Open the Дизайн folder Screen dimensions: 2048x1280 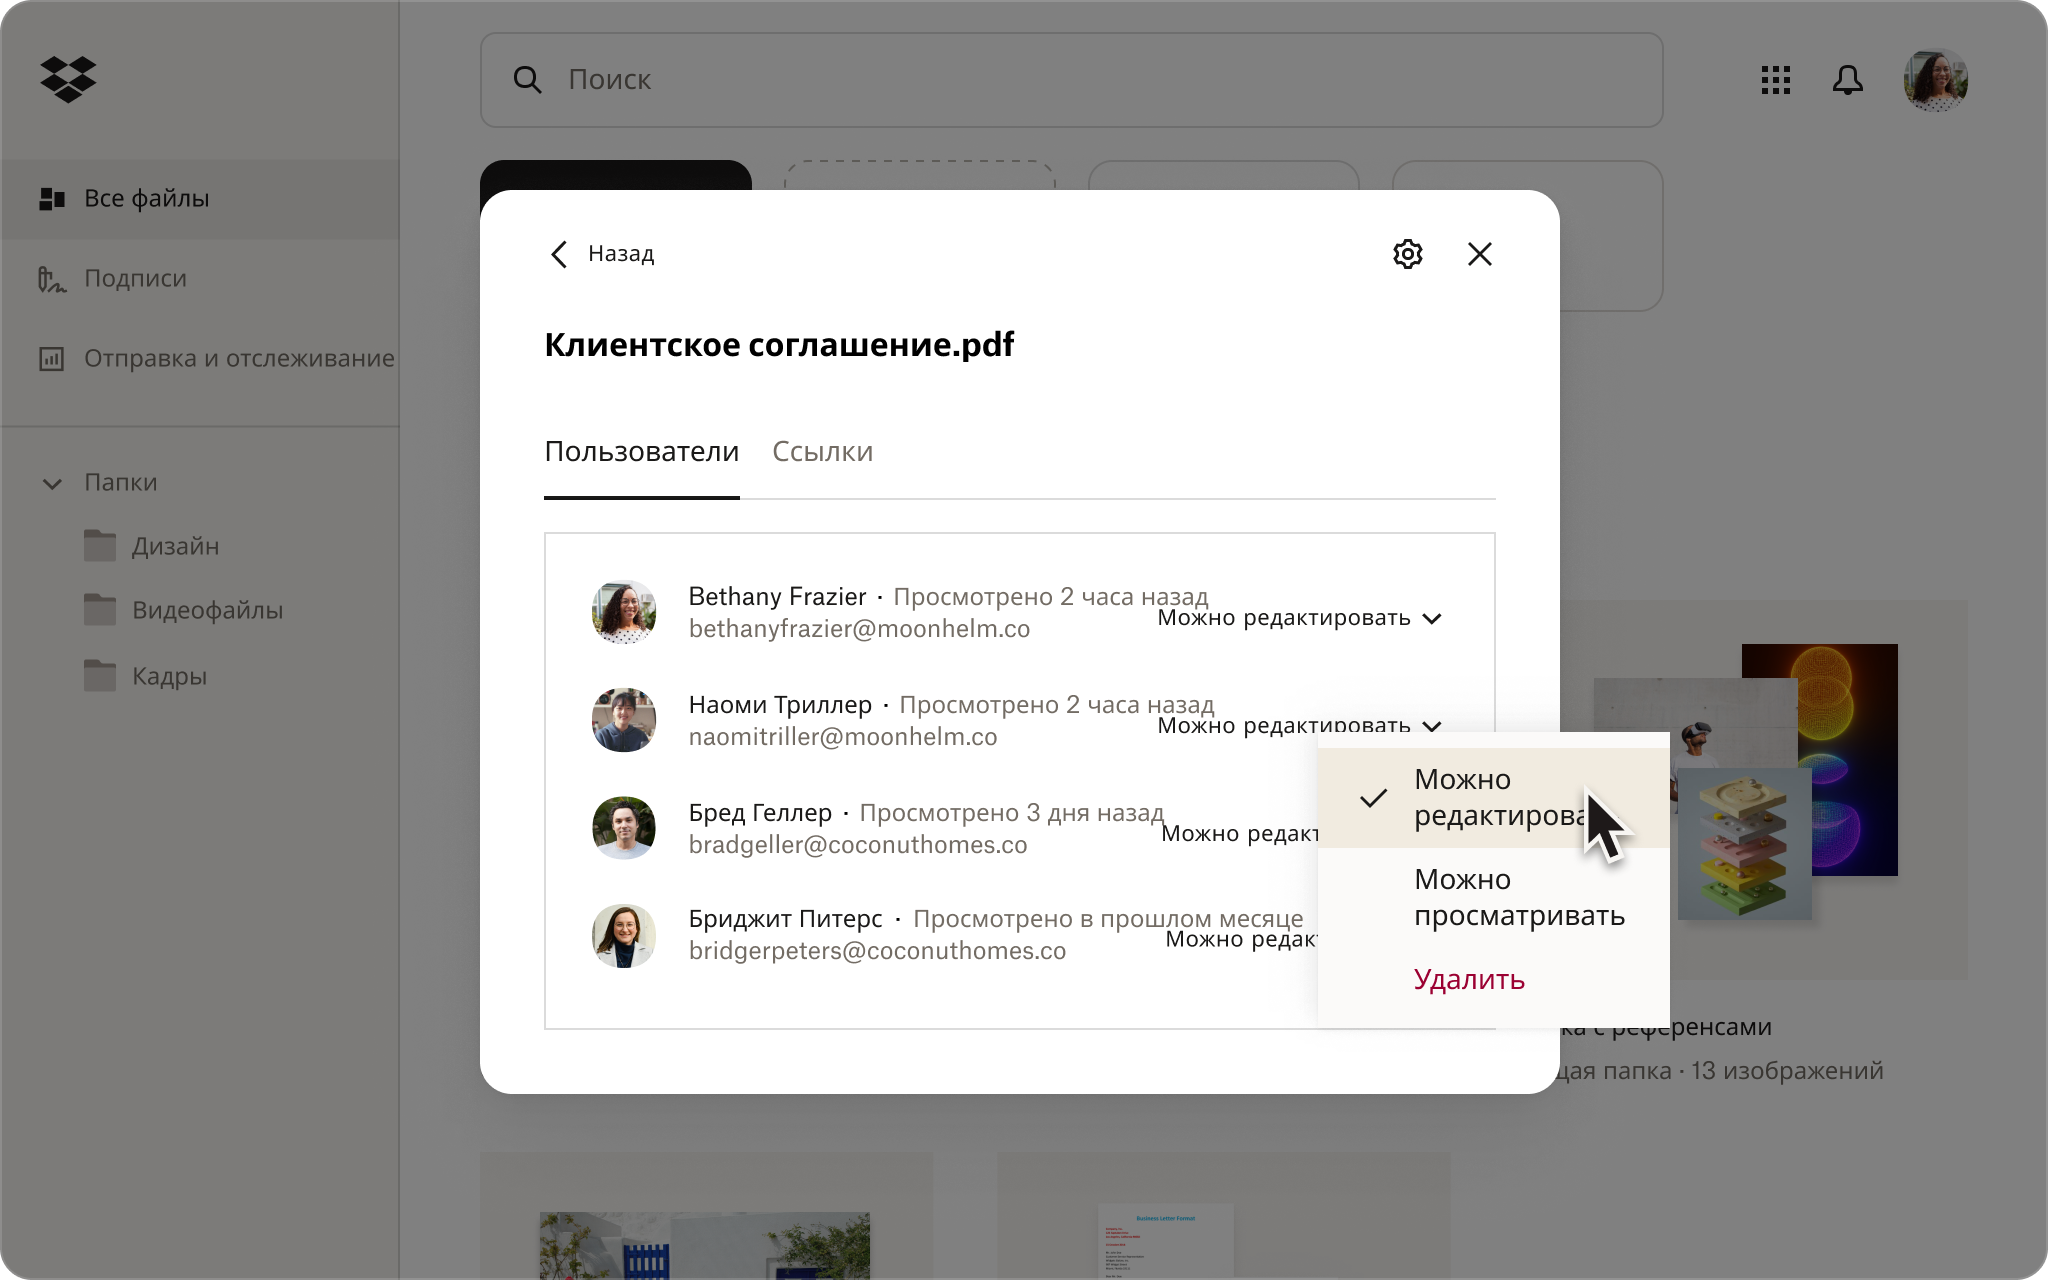tap(176, 546)
